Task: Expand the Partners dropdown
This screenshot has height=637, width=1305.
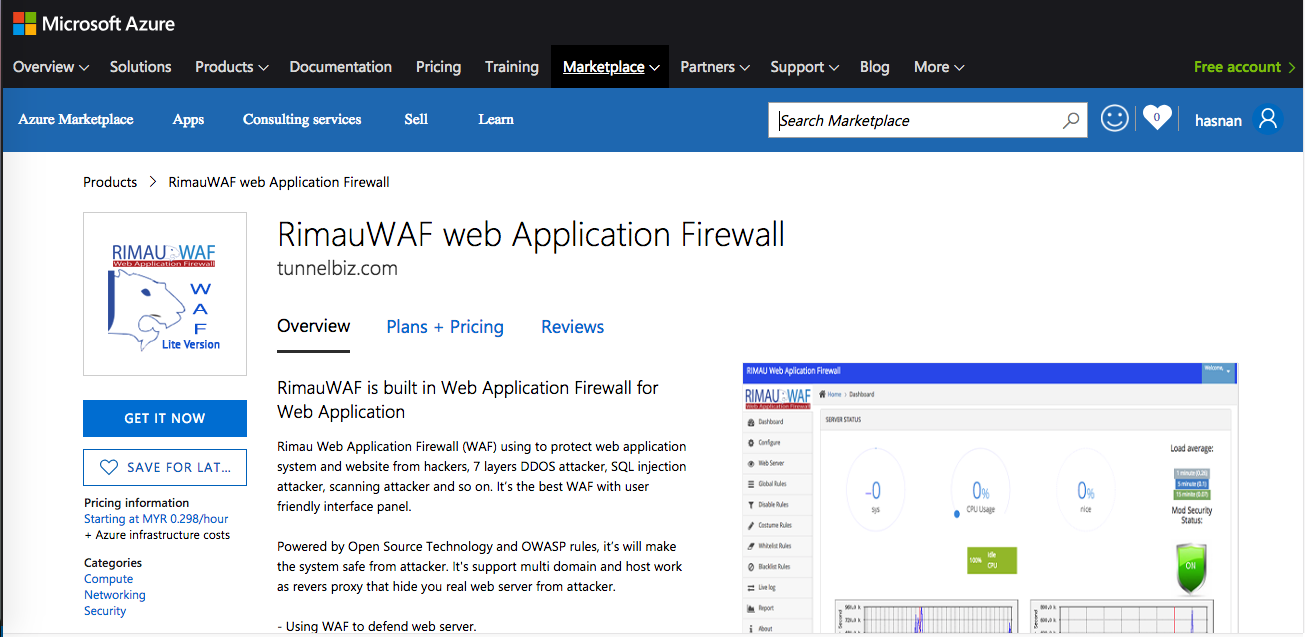Action: tap(715, 67)
